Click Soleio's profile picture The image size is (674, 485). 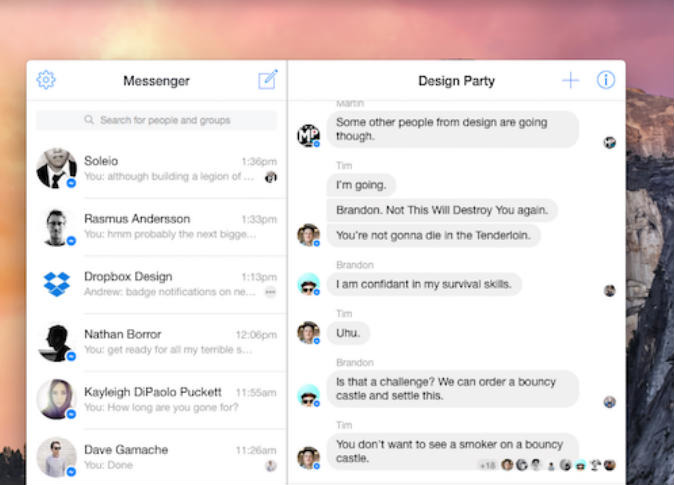tap(57, 169)
